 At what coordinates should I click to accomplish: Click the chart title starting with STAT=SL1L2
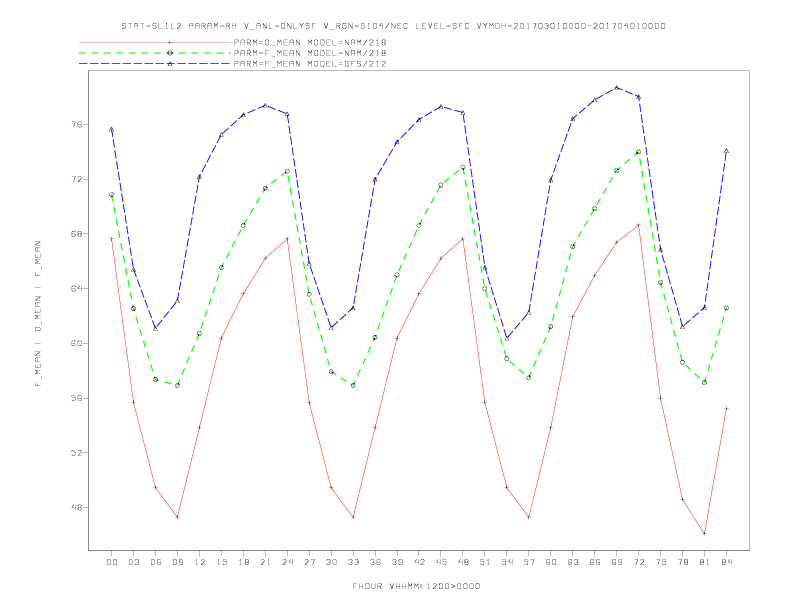coord(393,26)
